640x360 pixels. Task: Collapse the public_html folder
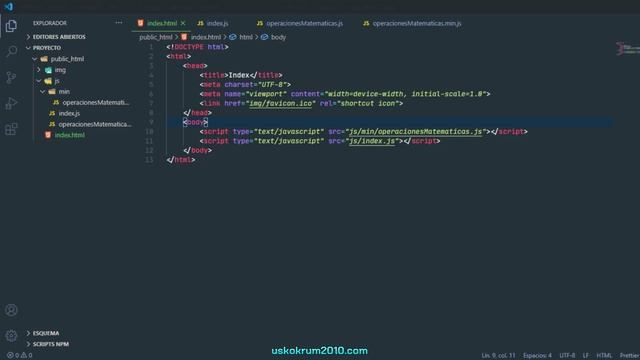[67, 59]
